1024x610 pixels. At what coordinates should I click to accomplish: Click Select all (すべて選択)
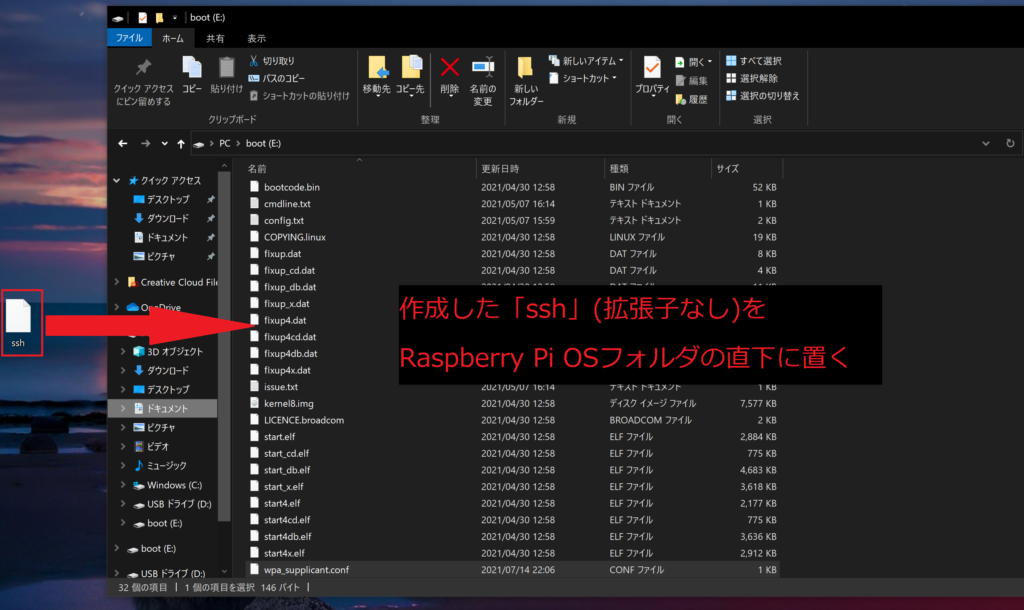(x=754, y=61)
